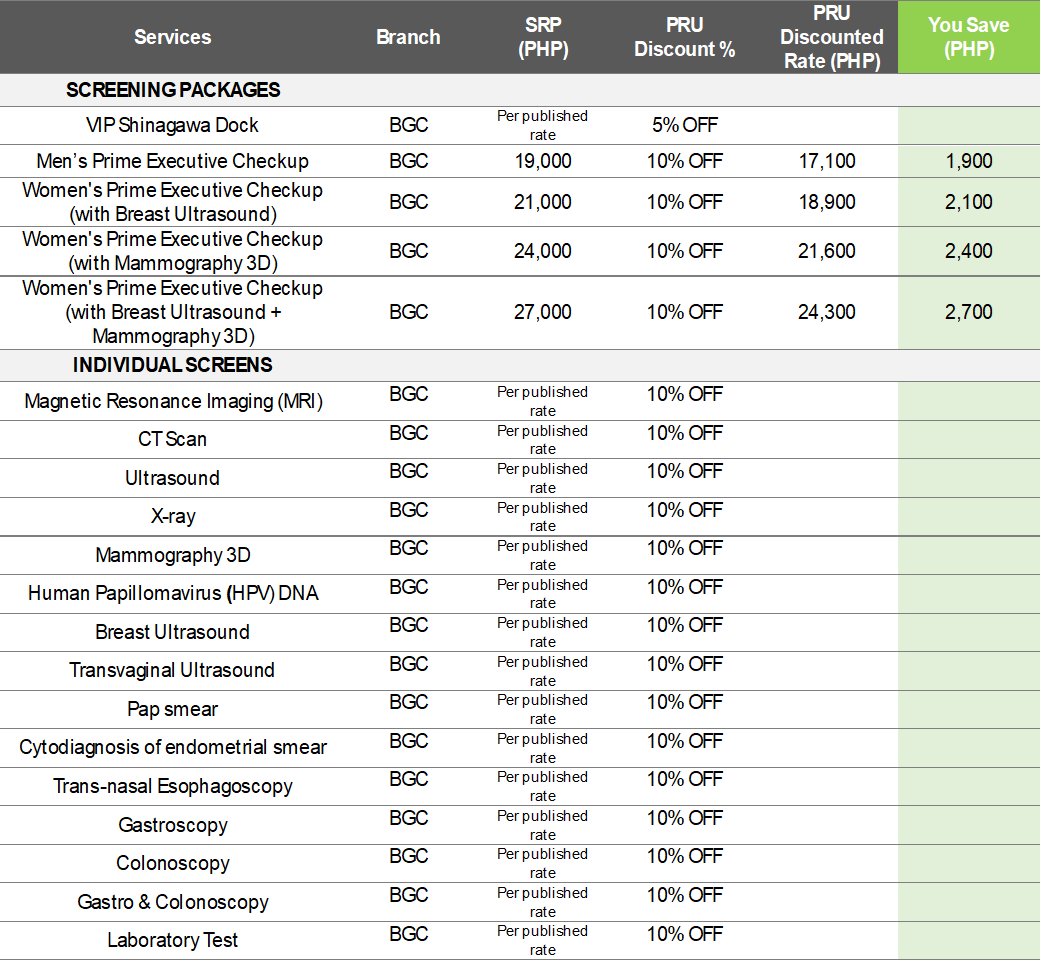Click the 2,100 savings value
Viewport: 1041px width, 964px height.
point(969,202)
